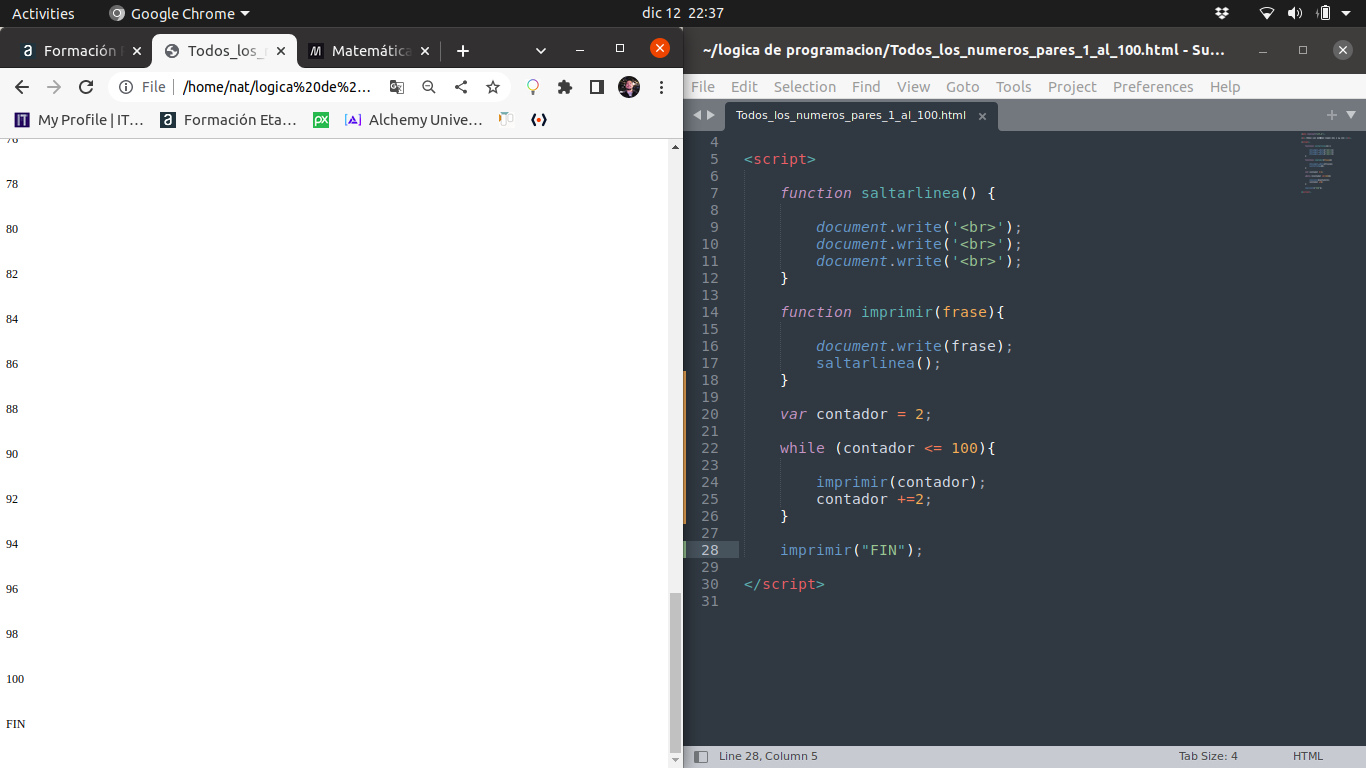Screen dimensions: 1366x768
Task: Open Sublime Tools menu
Action: [x=1013, y=87]
